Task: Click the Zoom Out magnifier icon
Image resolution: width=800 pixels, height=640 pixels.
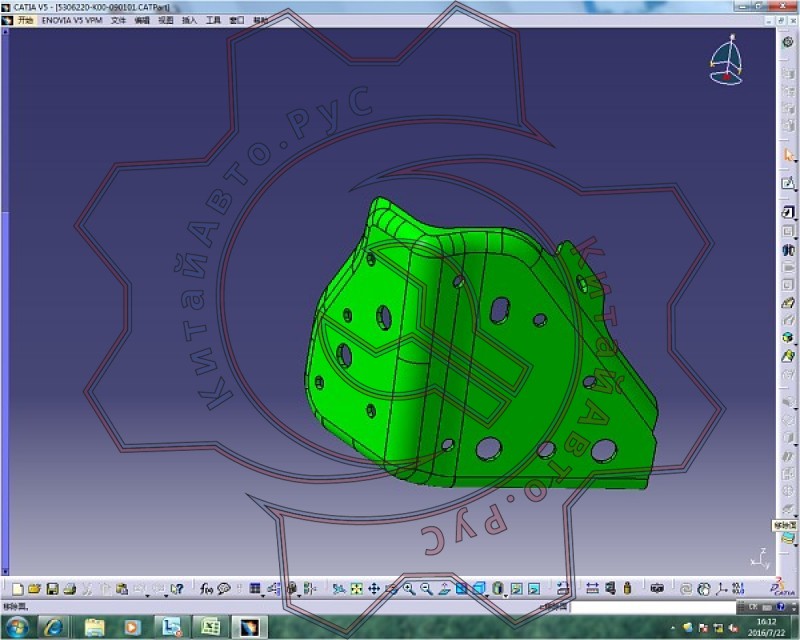Action: (427, 589)
